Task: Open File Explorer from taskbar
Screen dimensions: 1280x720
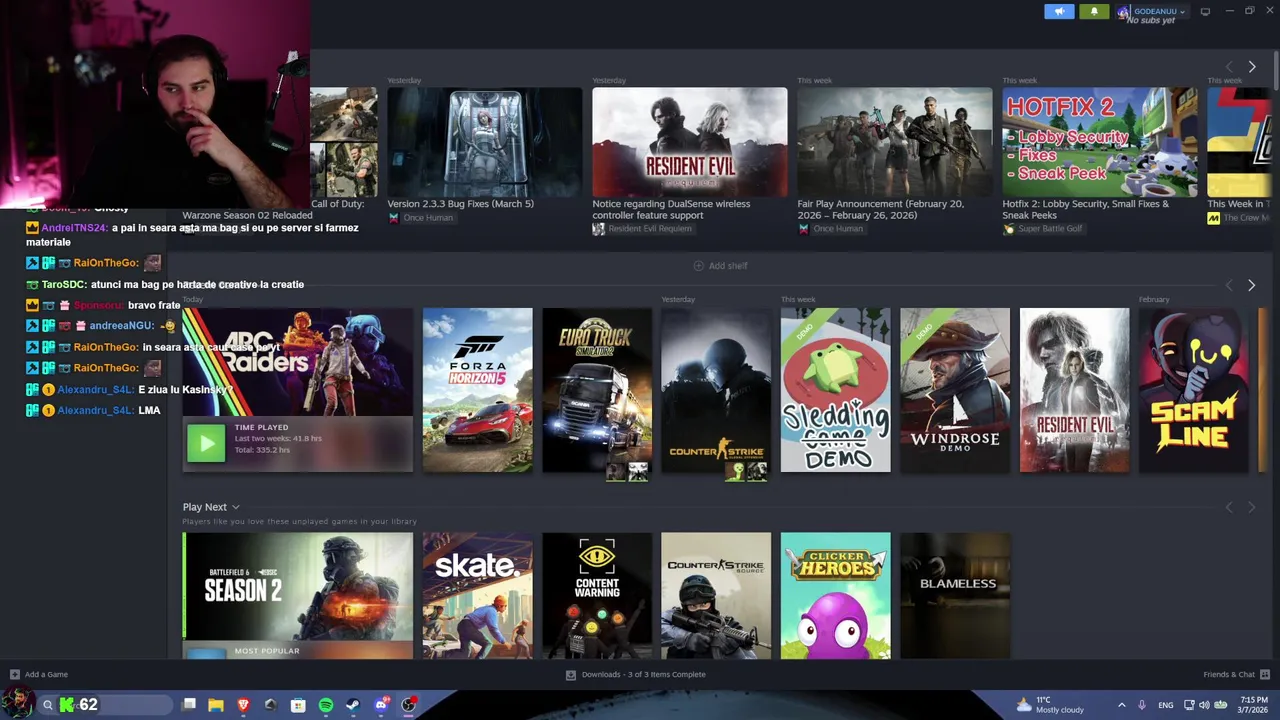Action: [x=216, y=705]
